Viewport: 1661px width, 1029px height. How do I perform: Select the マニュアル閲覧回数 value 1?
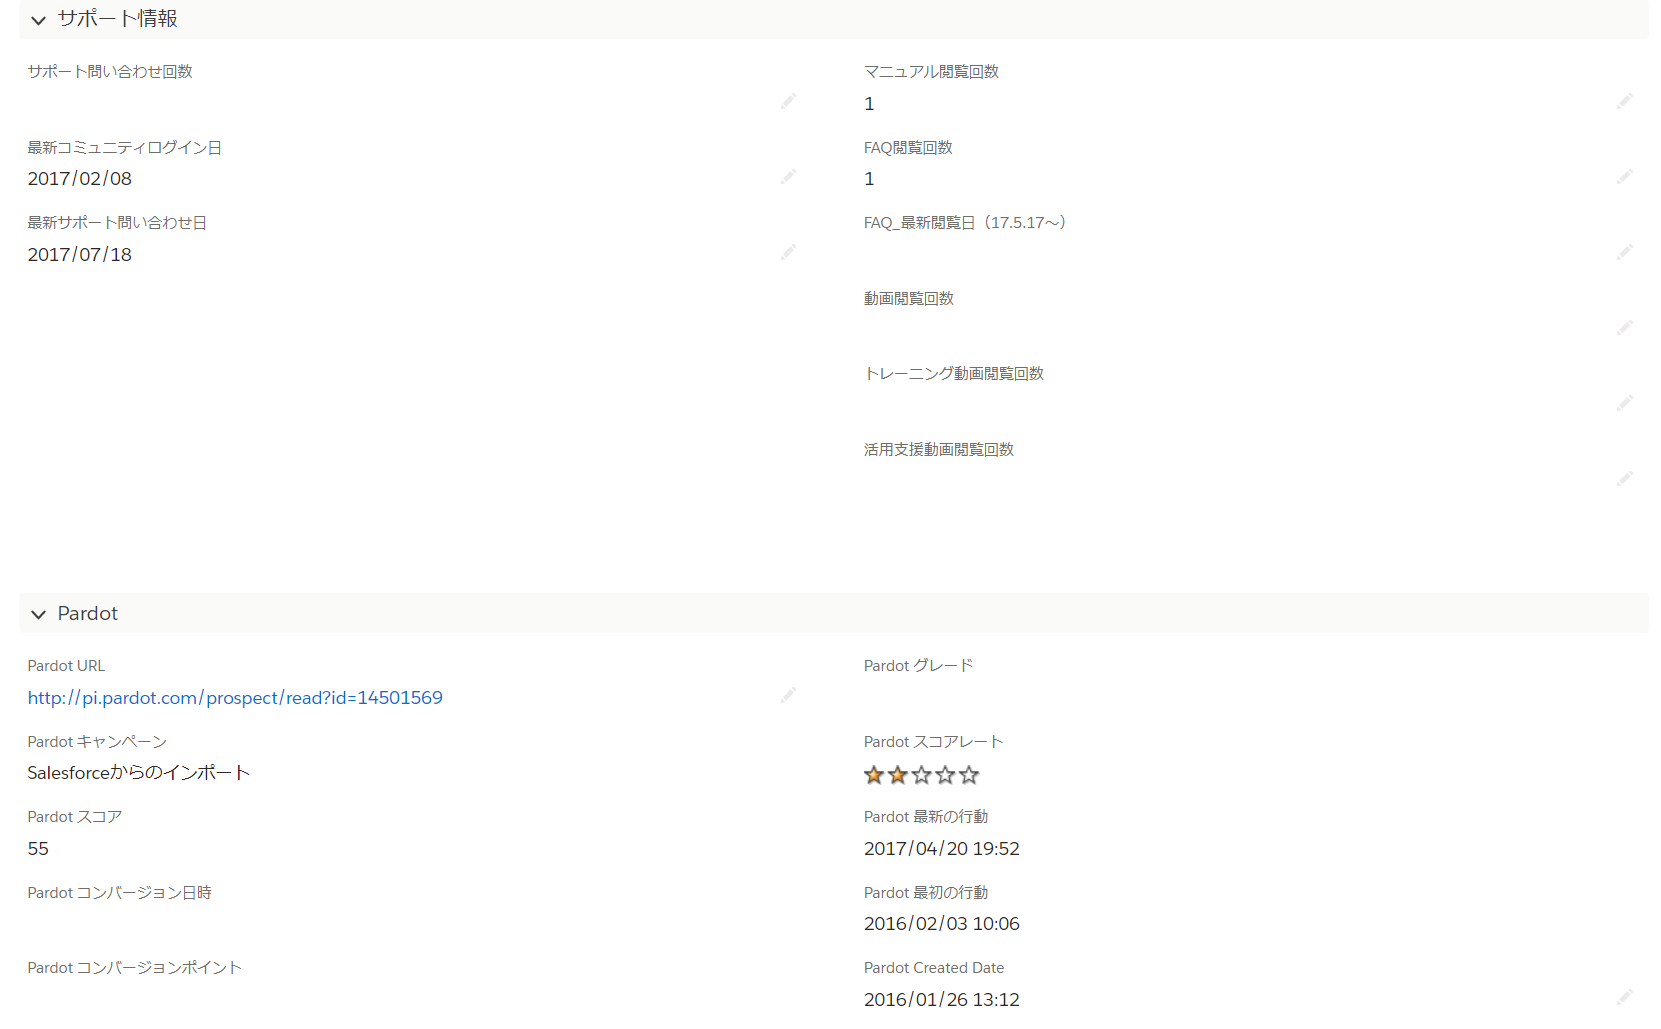coord(869,104)
